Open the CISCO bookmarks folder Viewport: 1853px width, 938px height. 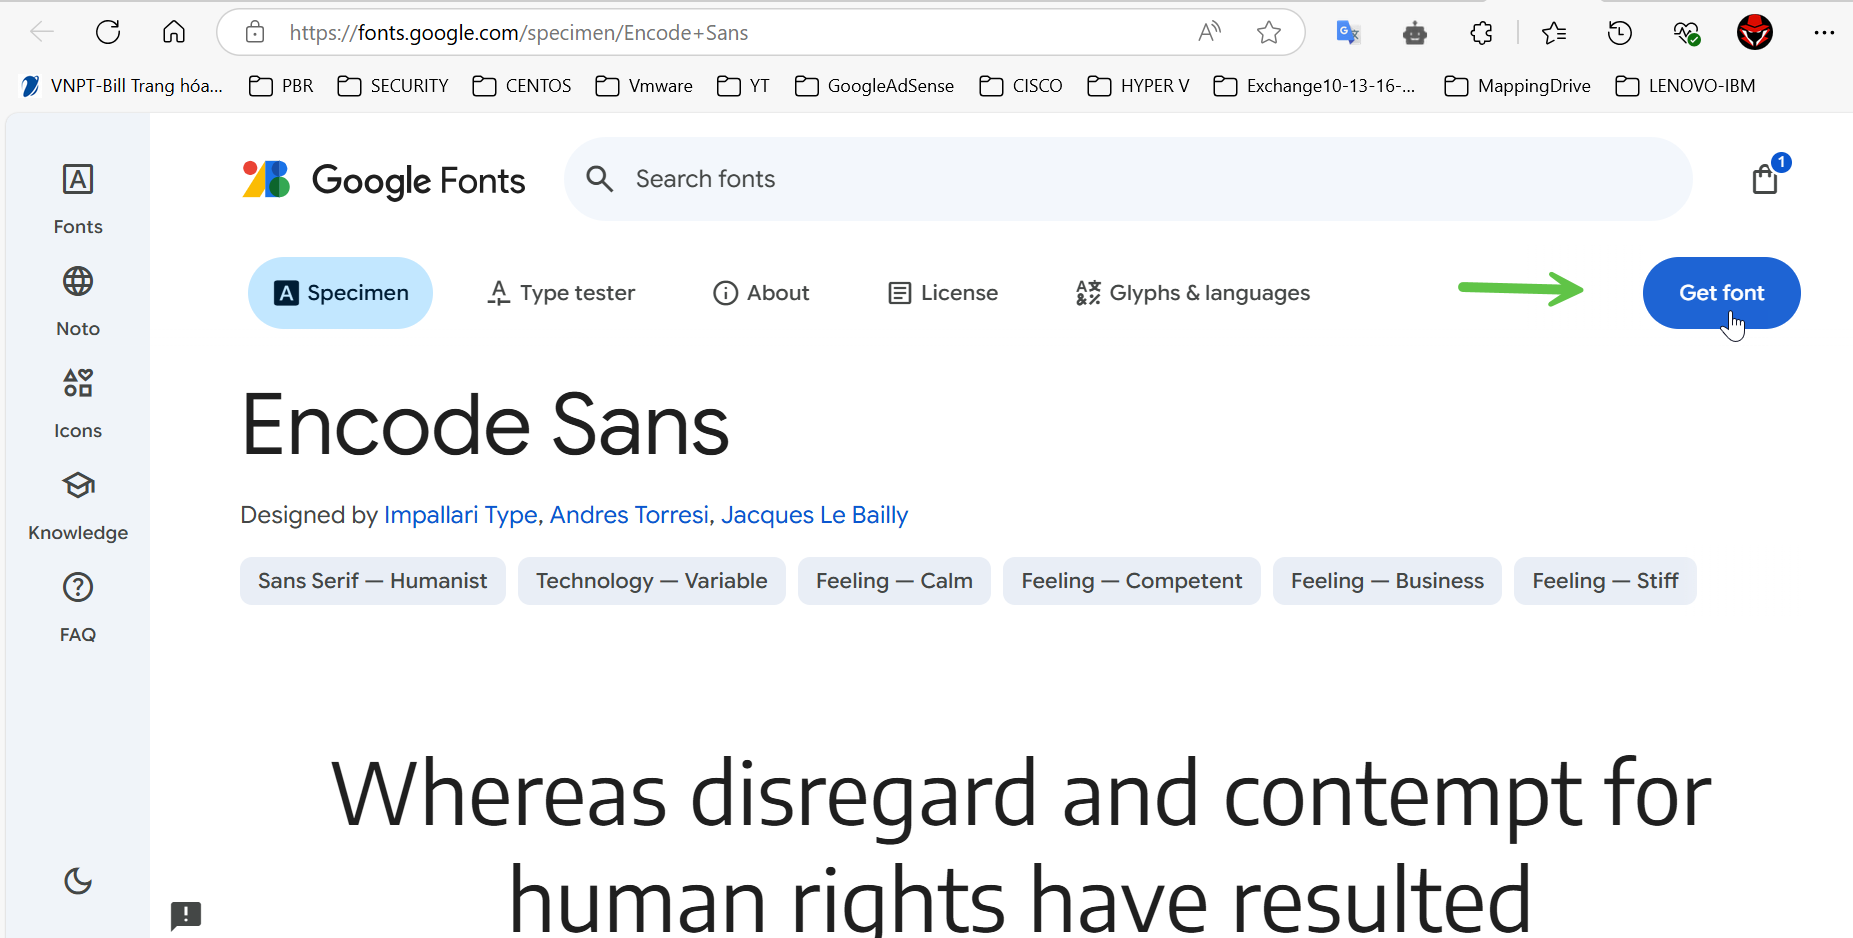tap(1021, 86)
